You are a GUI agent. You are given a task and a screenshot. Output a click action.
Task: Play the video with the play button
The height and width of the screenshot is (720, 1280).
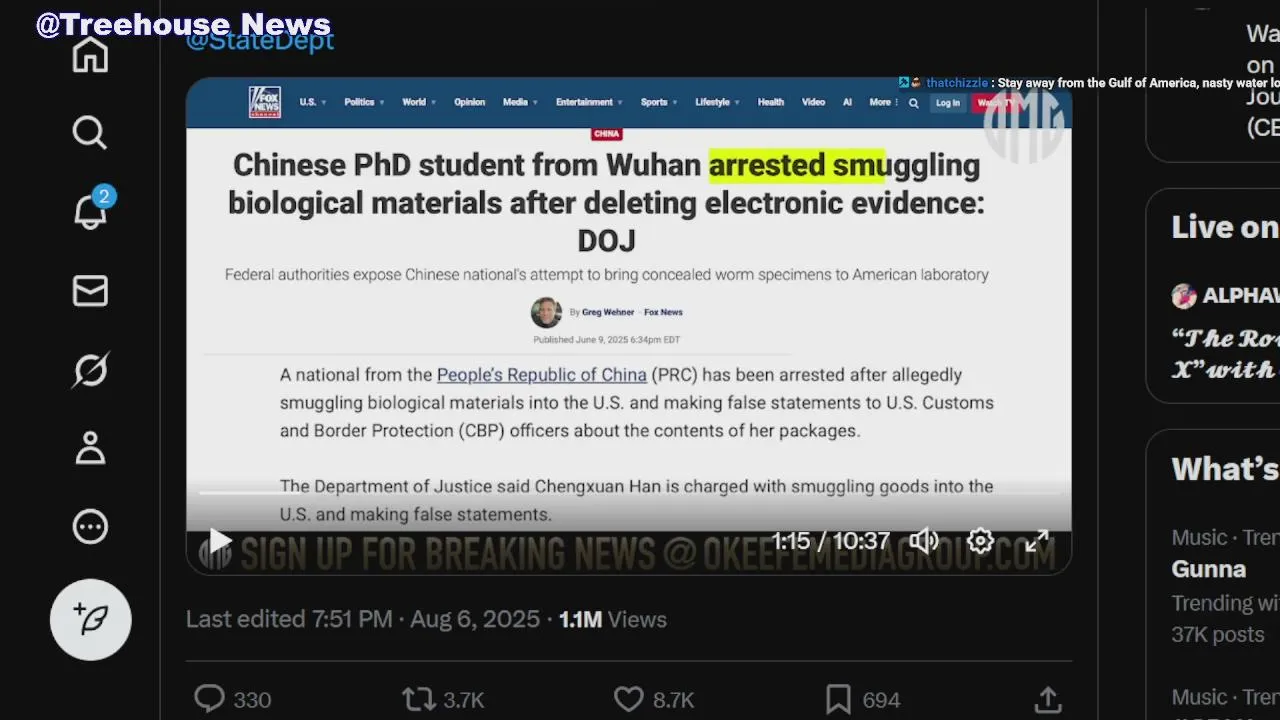219,542
